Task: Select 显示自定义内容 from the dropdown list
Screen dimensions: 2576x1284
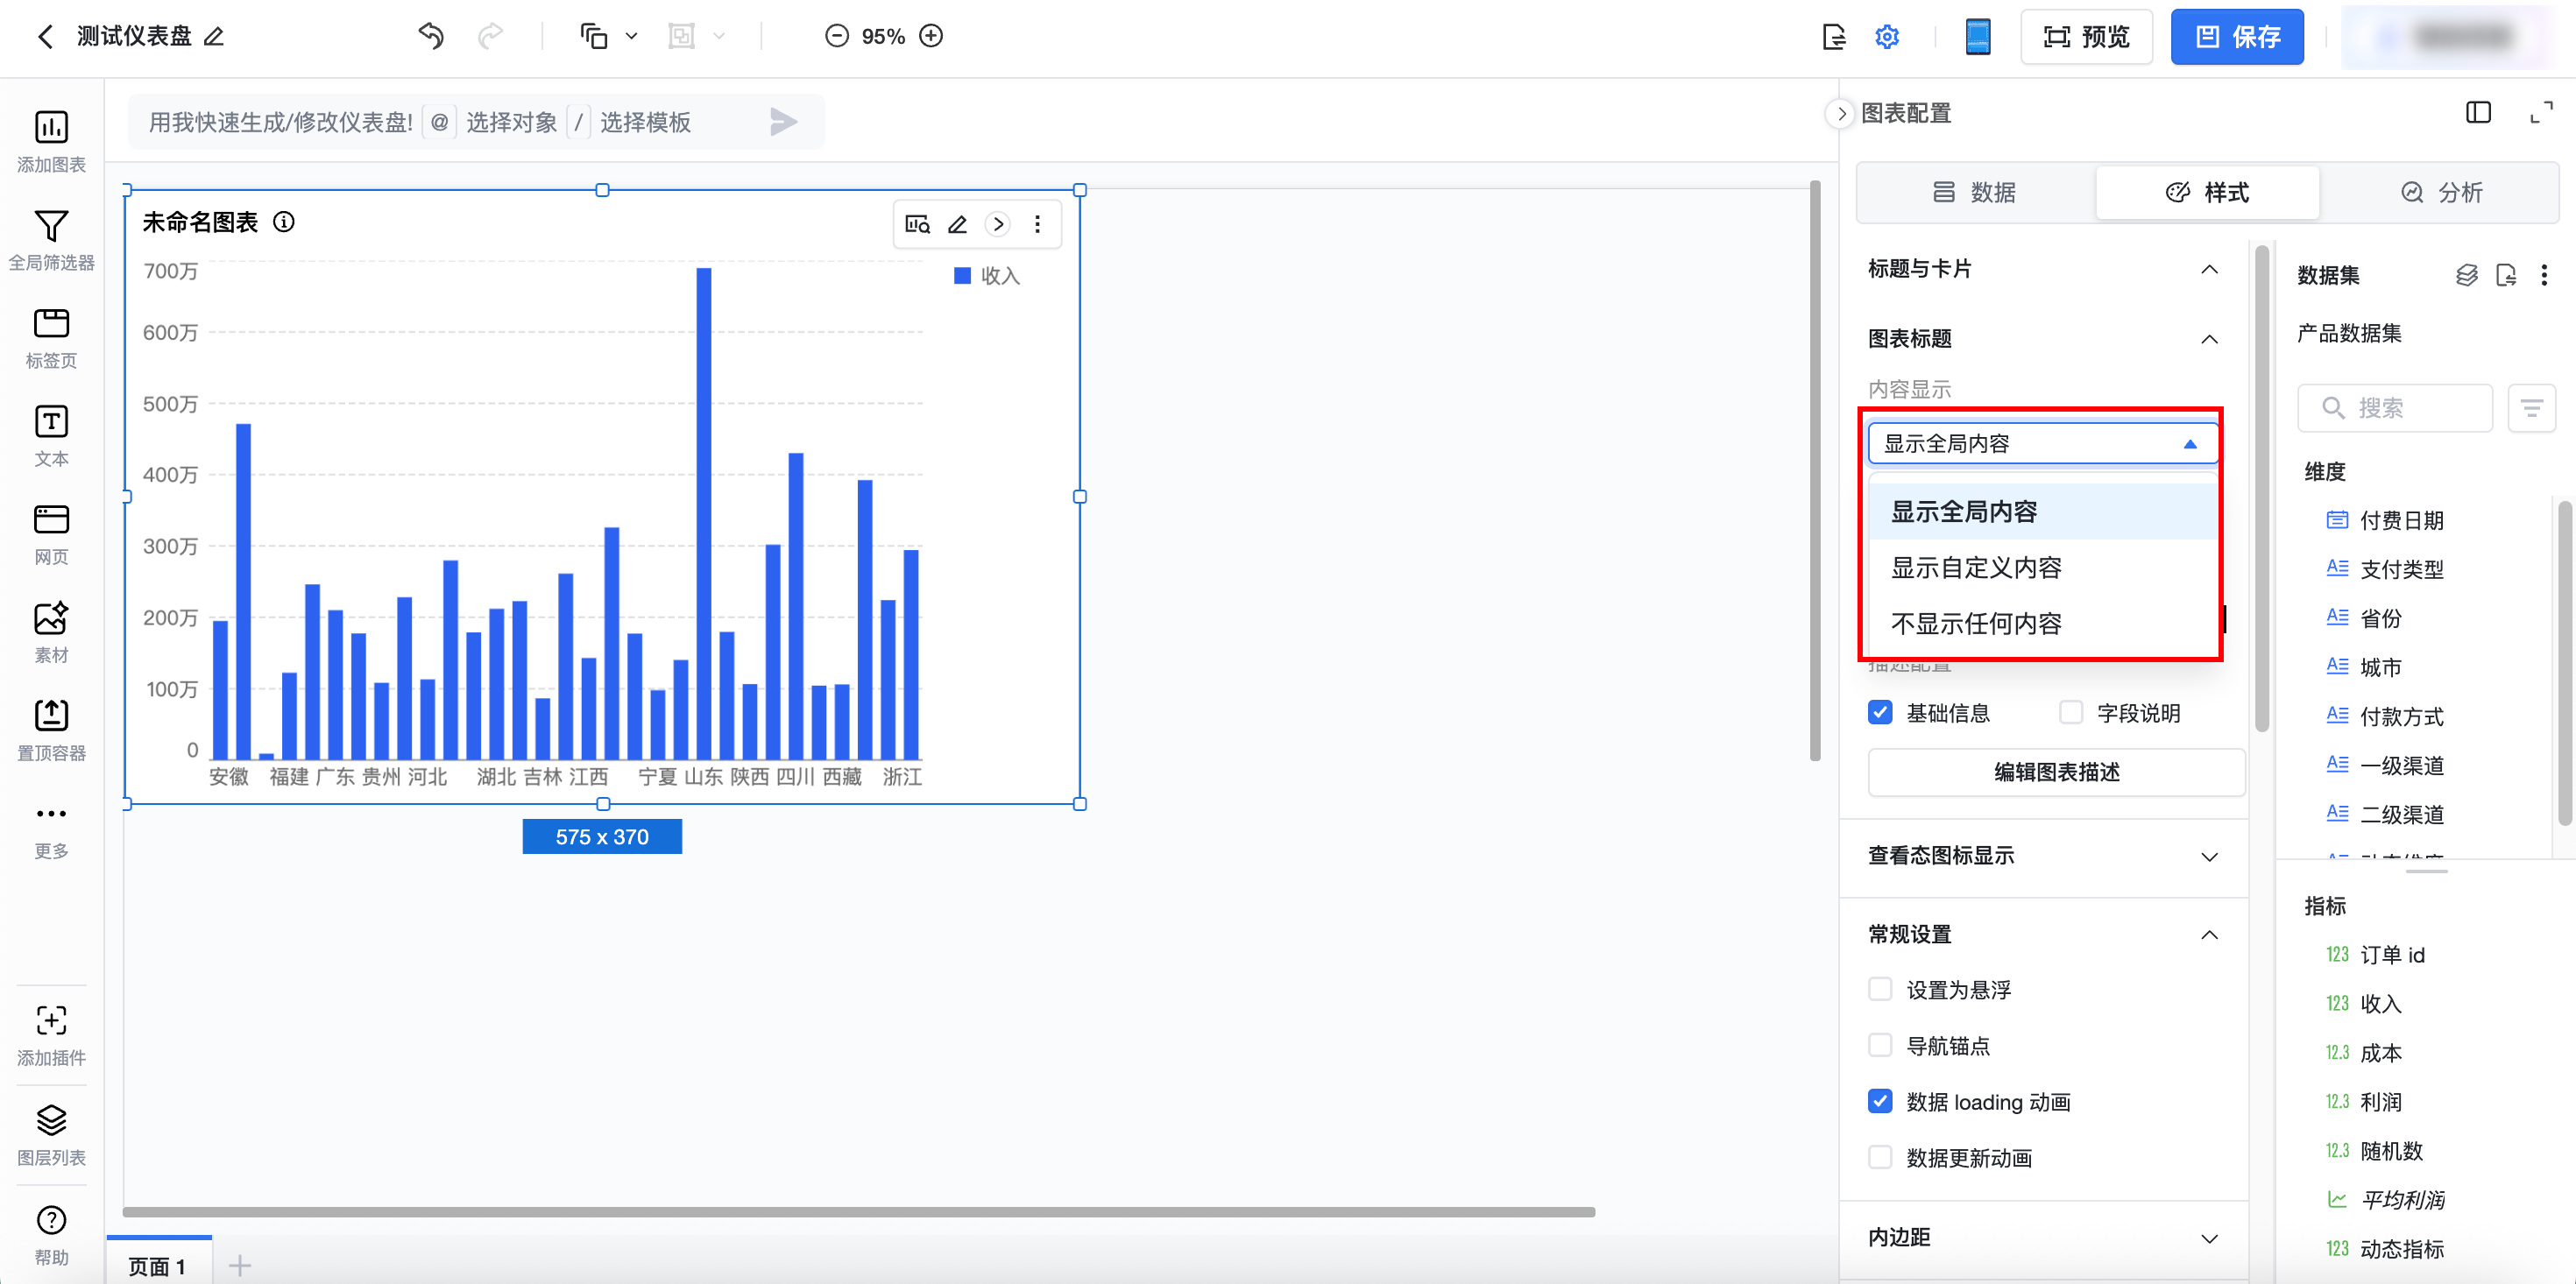Action: coord(1976,567)
